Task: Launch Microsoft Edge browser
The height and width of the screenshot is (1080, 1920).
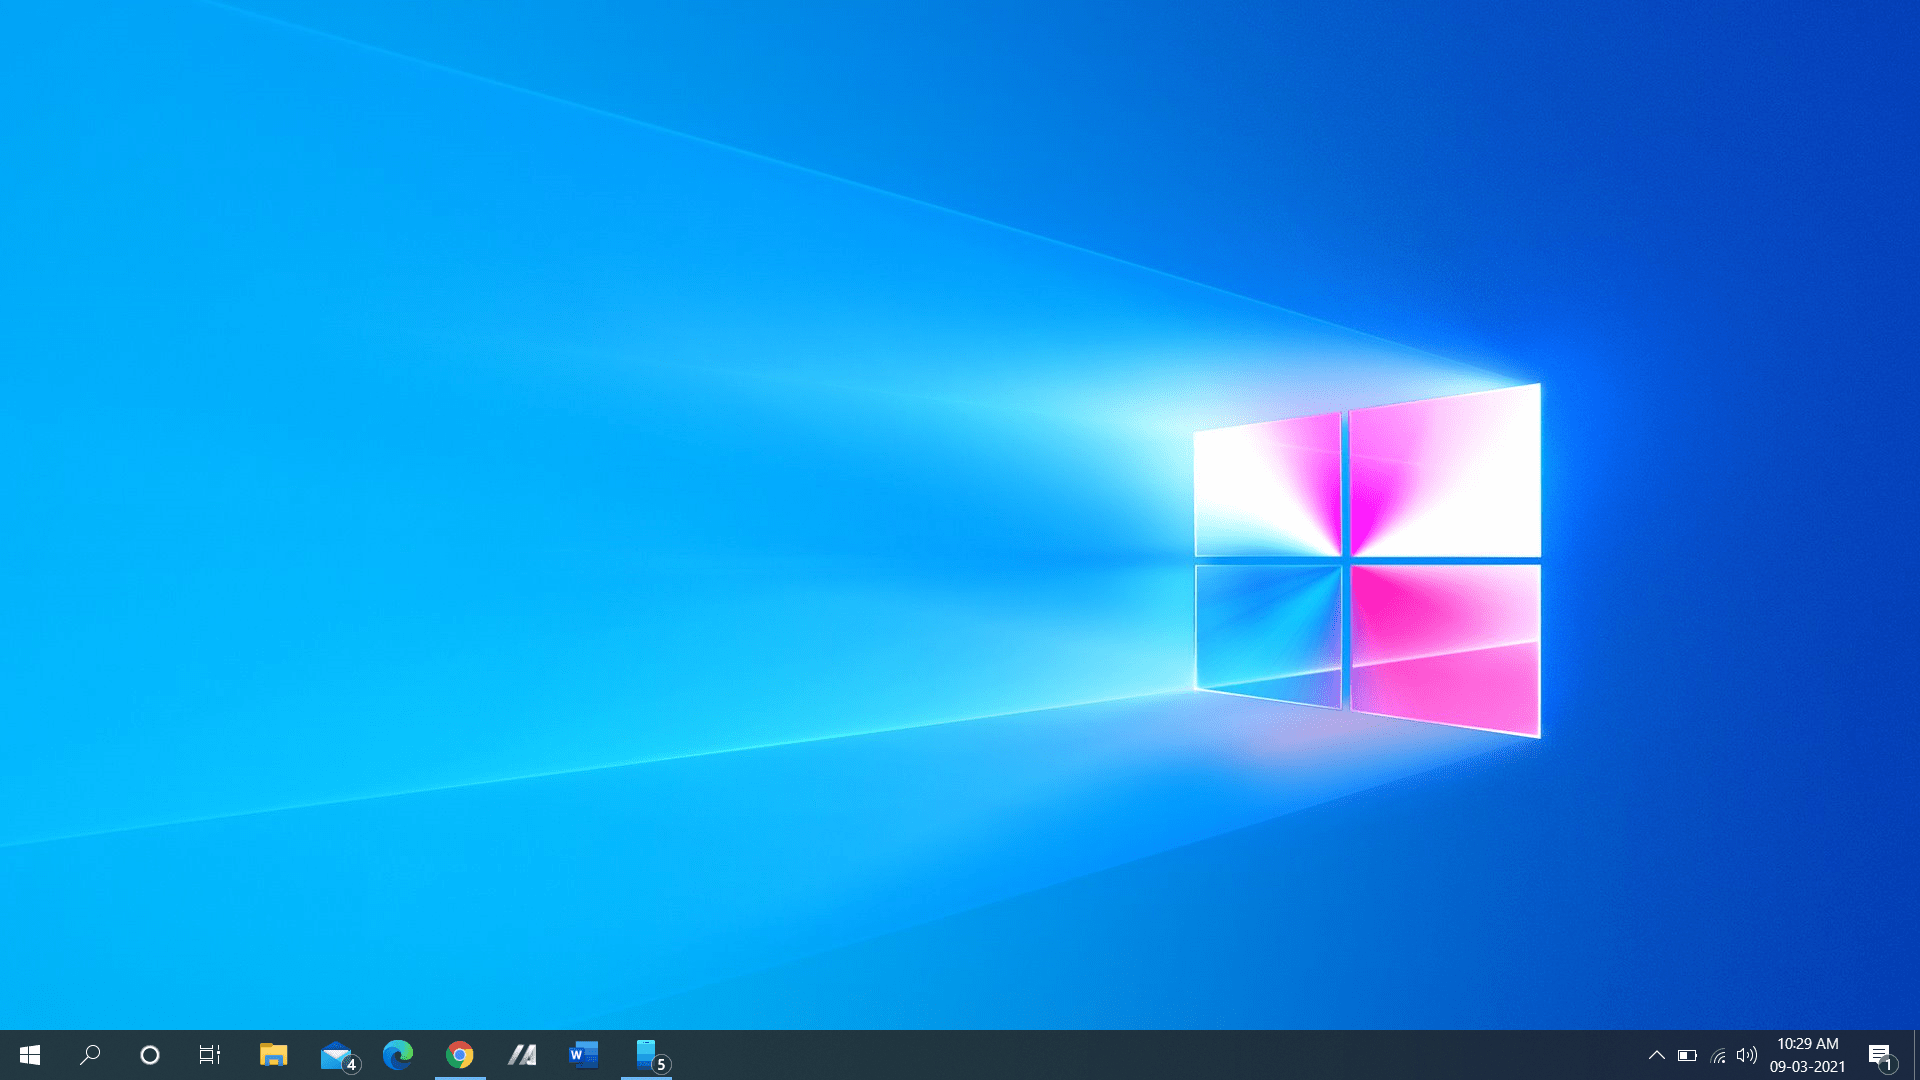Action: [398, 1055]
